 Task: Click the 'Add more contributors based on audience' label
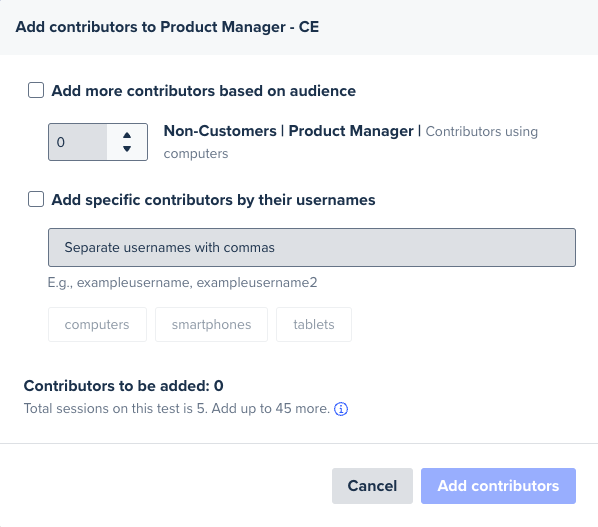204,91
